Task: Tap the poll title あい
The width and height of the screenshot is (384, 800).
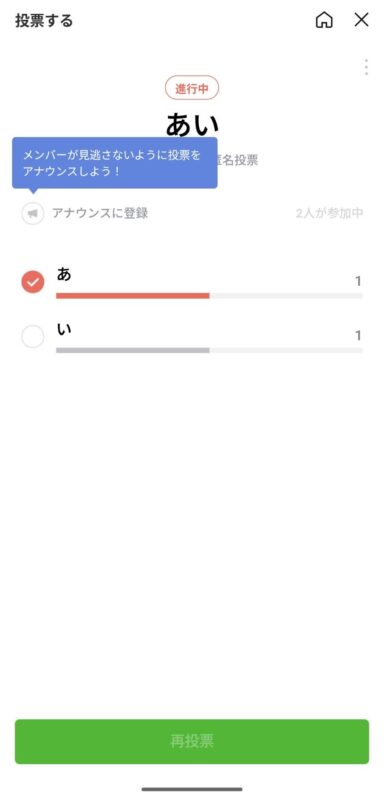Action: point(192,124)
